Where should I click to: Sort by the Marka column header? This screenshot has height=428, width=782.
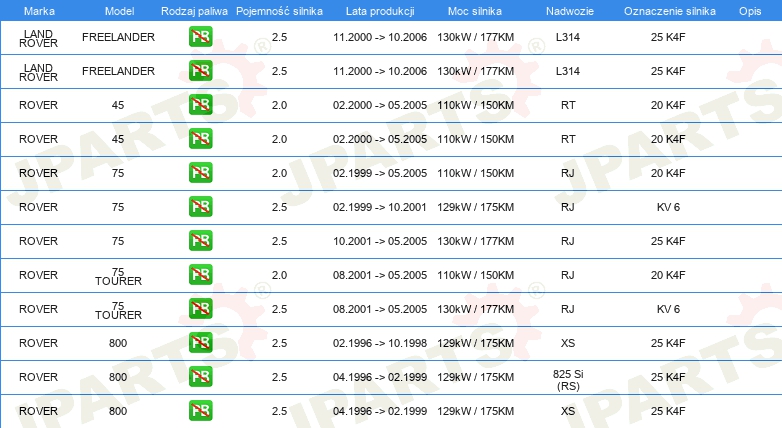(x=39, y=11)
